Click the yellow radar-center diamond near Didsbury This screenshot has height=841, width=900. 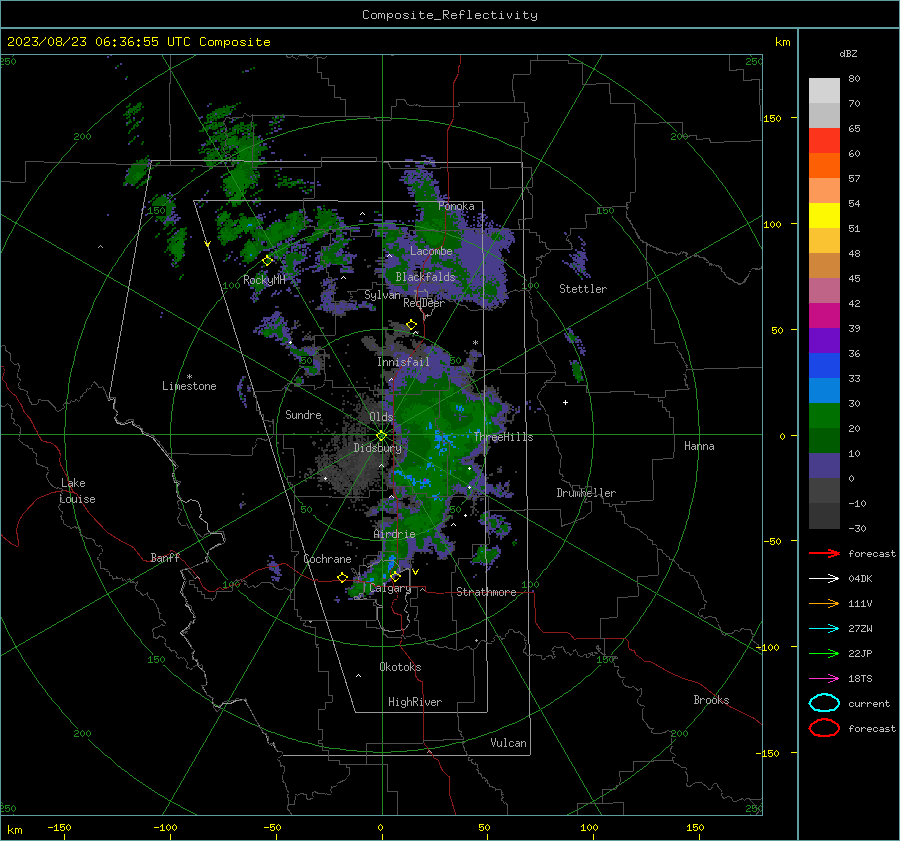(381, 436)
